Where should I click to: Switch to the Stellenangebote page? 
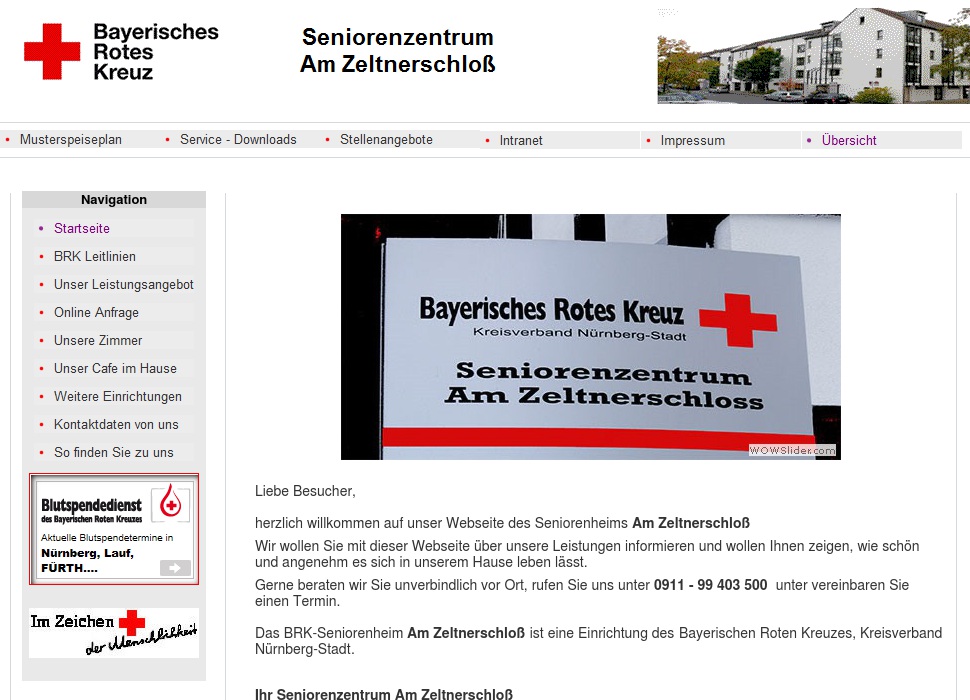pos(386,140)
